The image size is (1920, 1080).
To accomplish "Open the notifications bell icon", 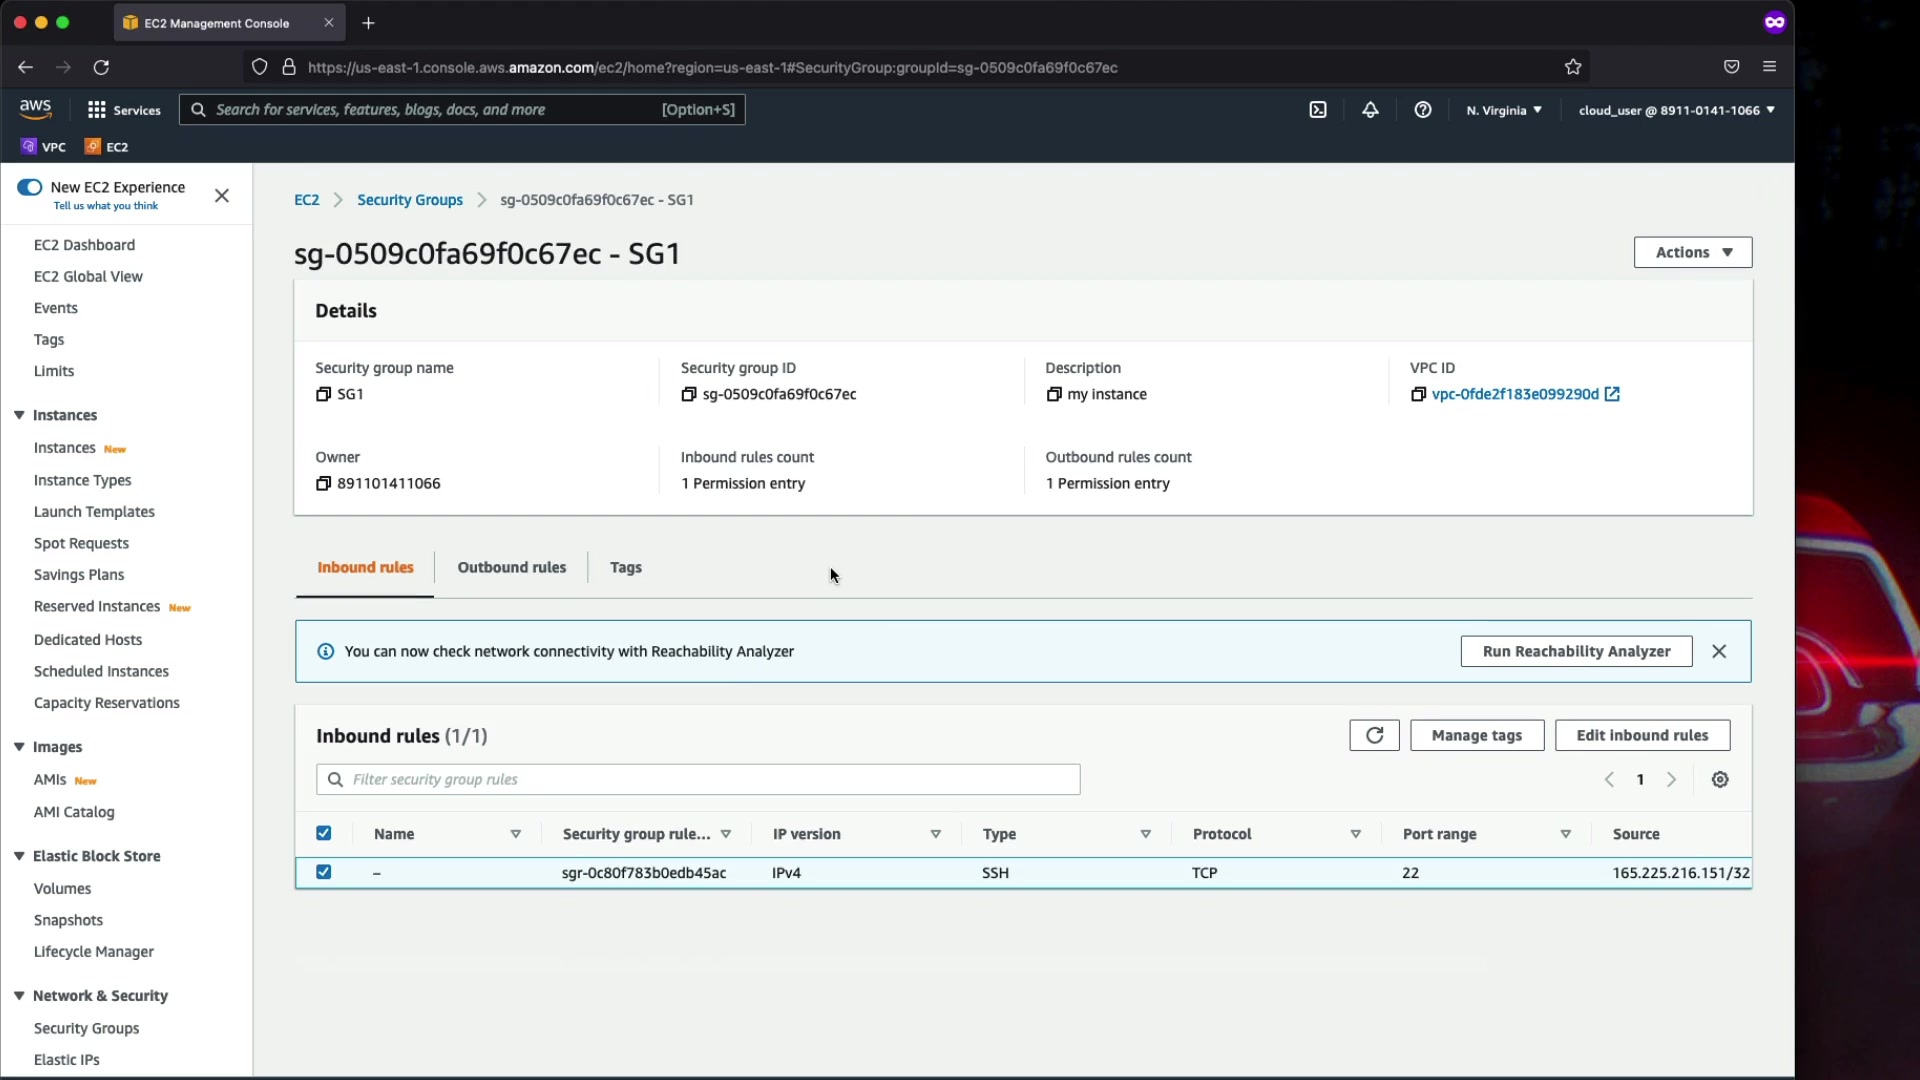I will 1370,110.
